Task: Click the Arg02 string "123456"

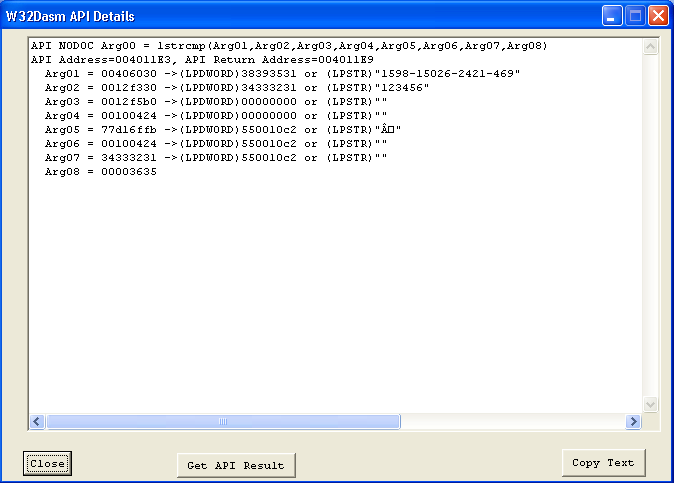Action: tap(401, 88)
